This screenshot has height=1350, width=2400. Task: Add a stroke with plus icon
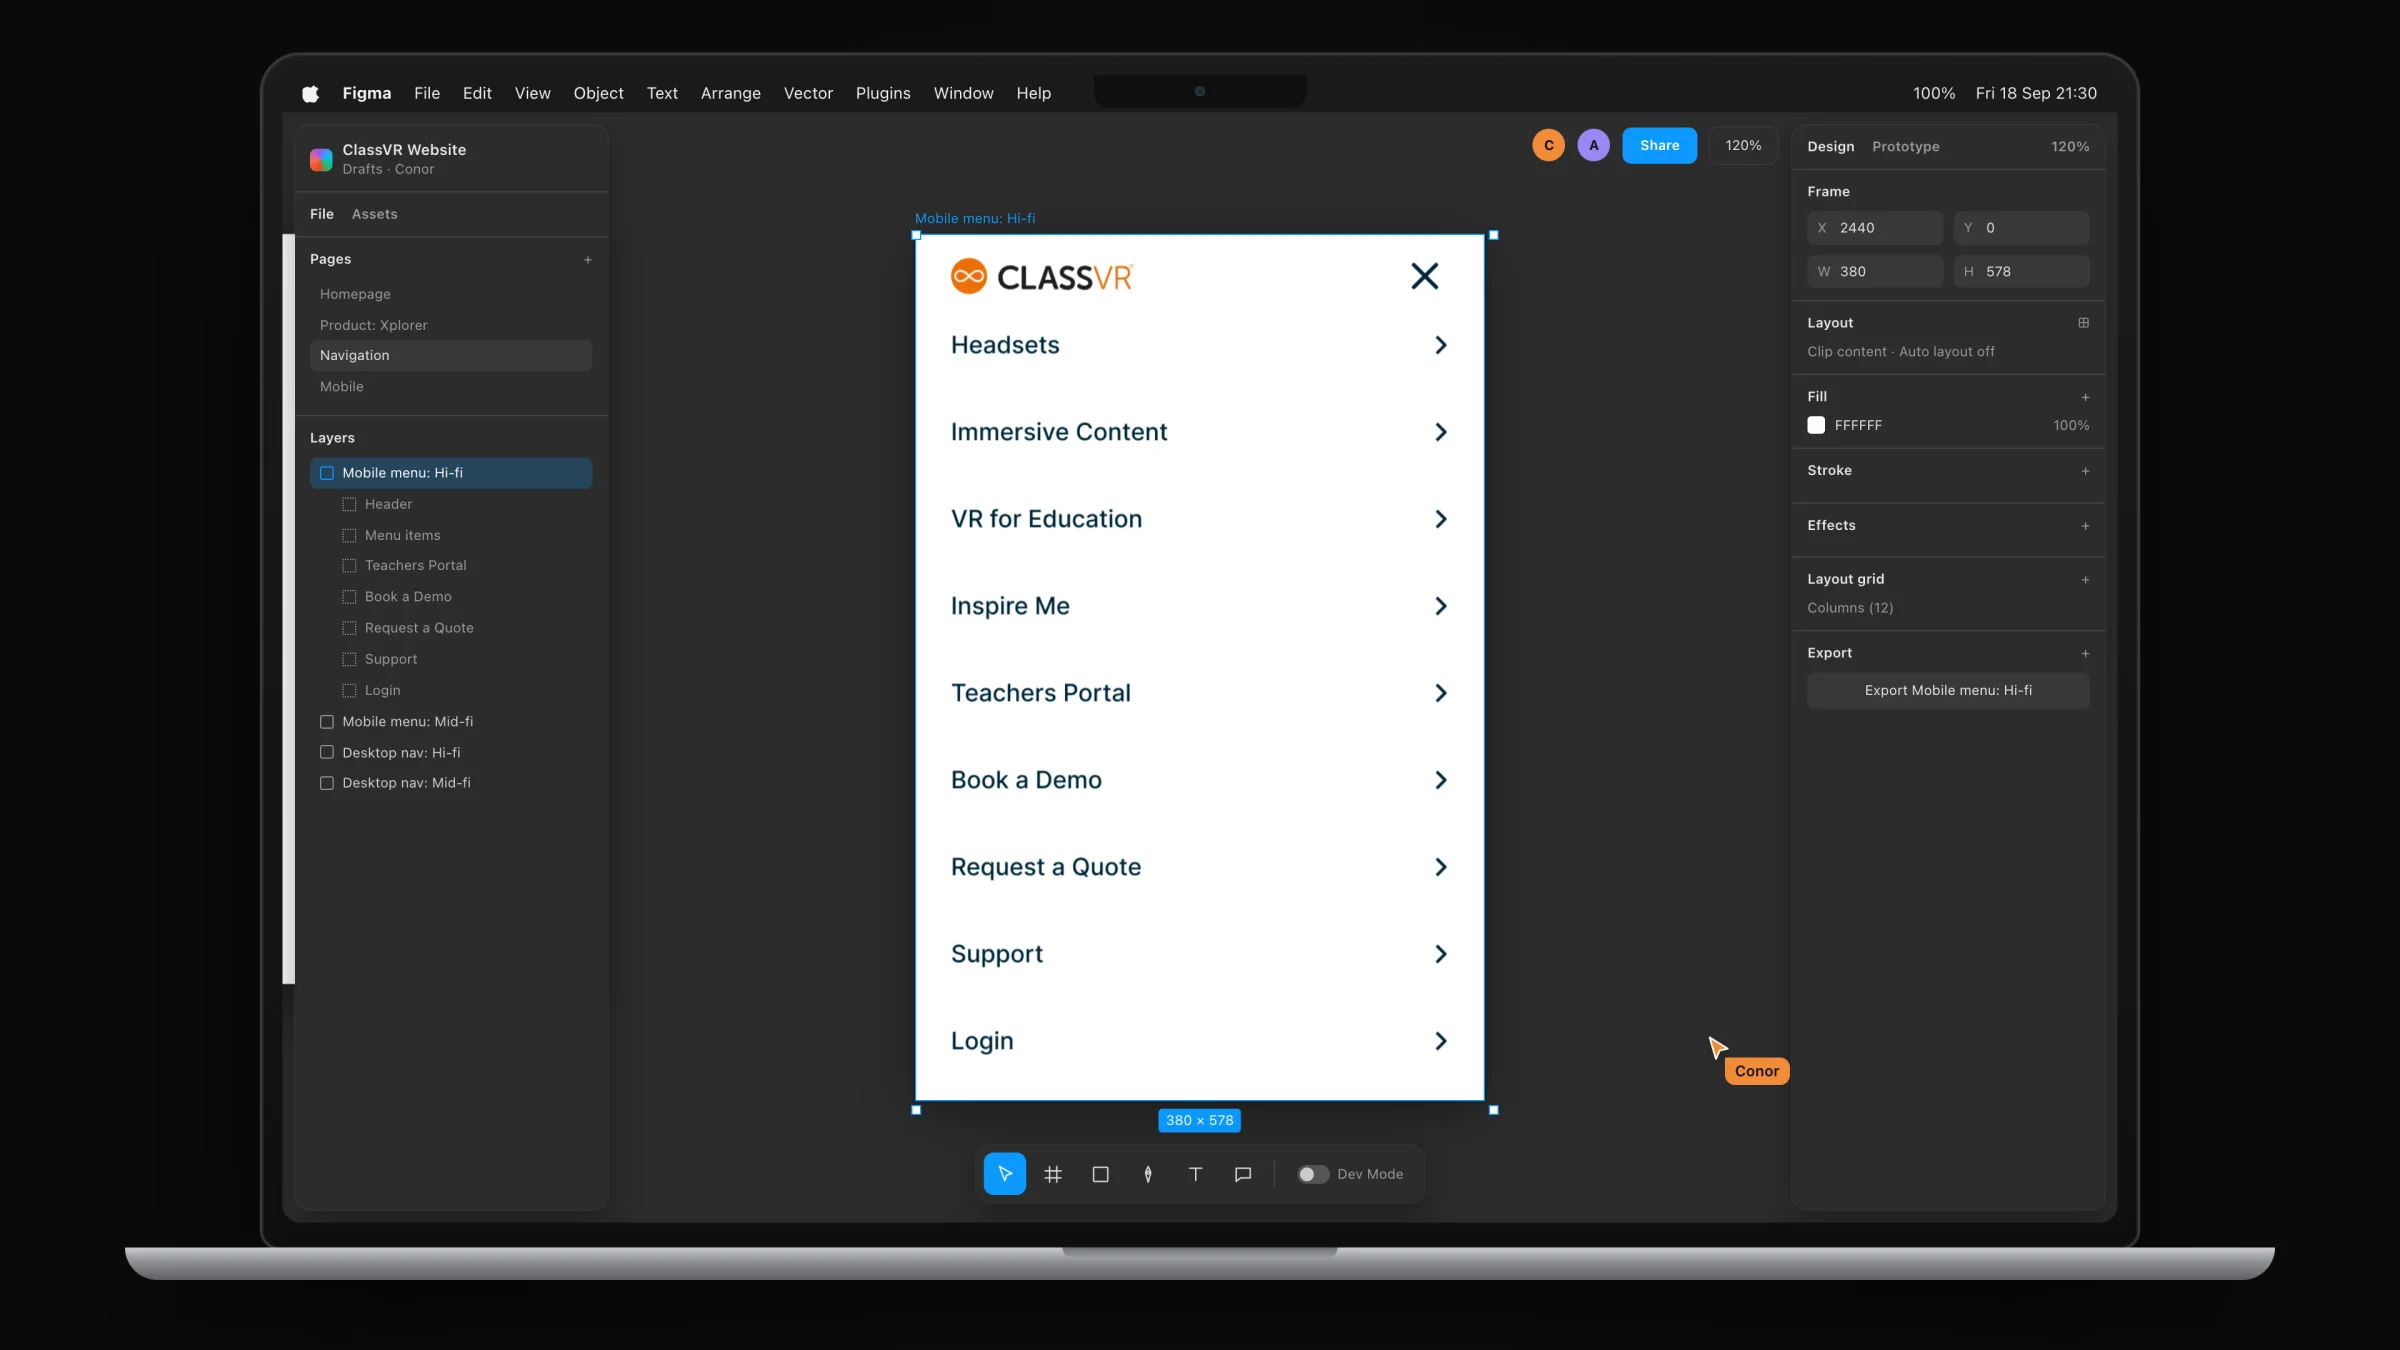point(2085,471)
